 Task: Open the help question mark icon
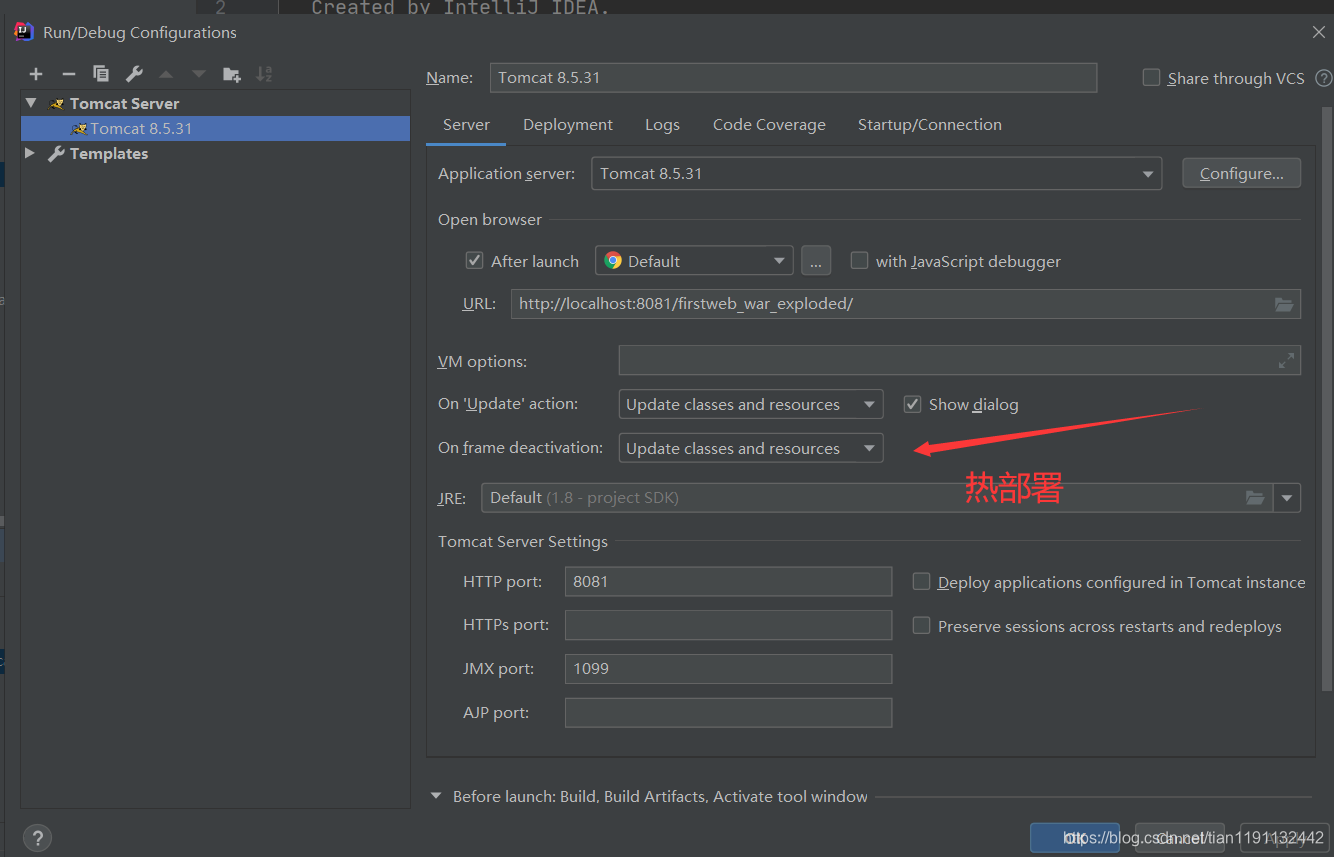point(36,838)
